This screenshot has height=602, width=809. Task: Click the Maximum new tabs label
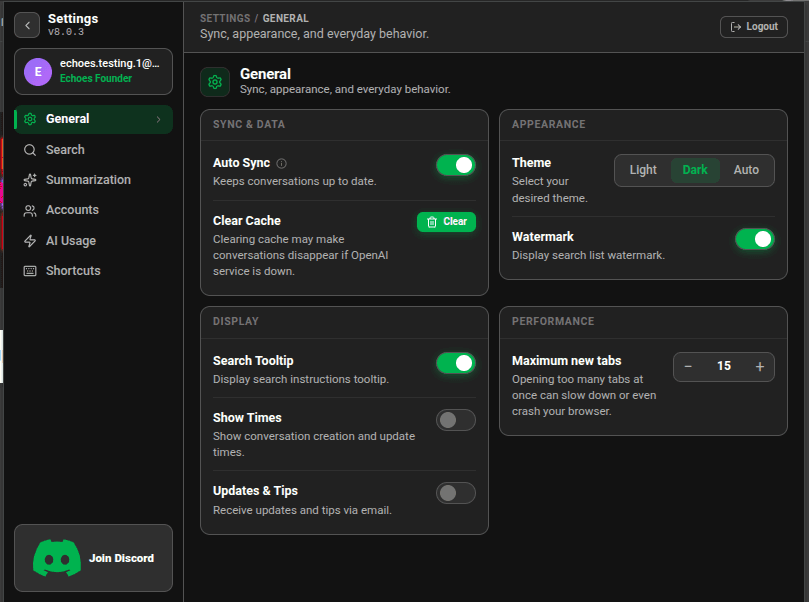[x=566, y=361]
